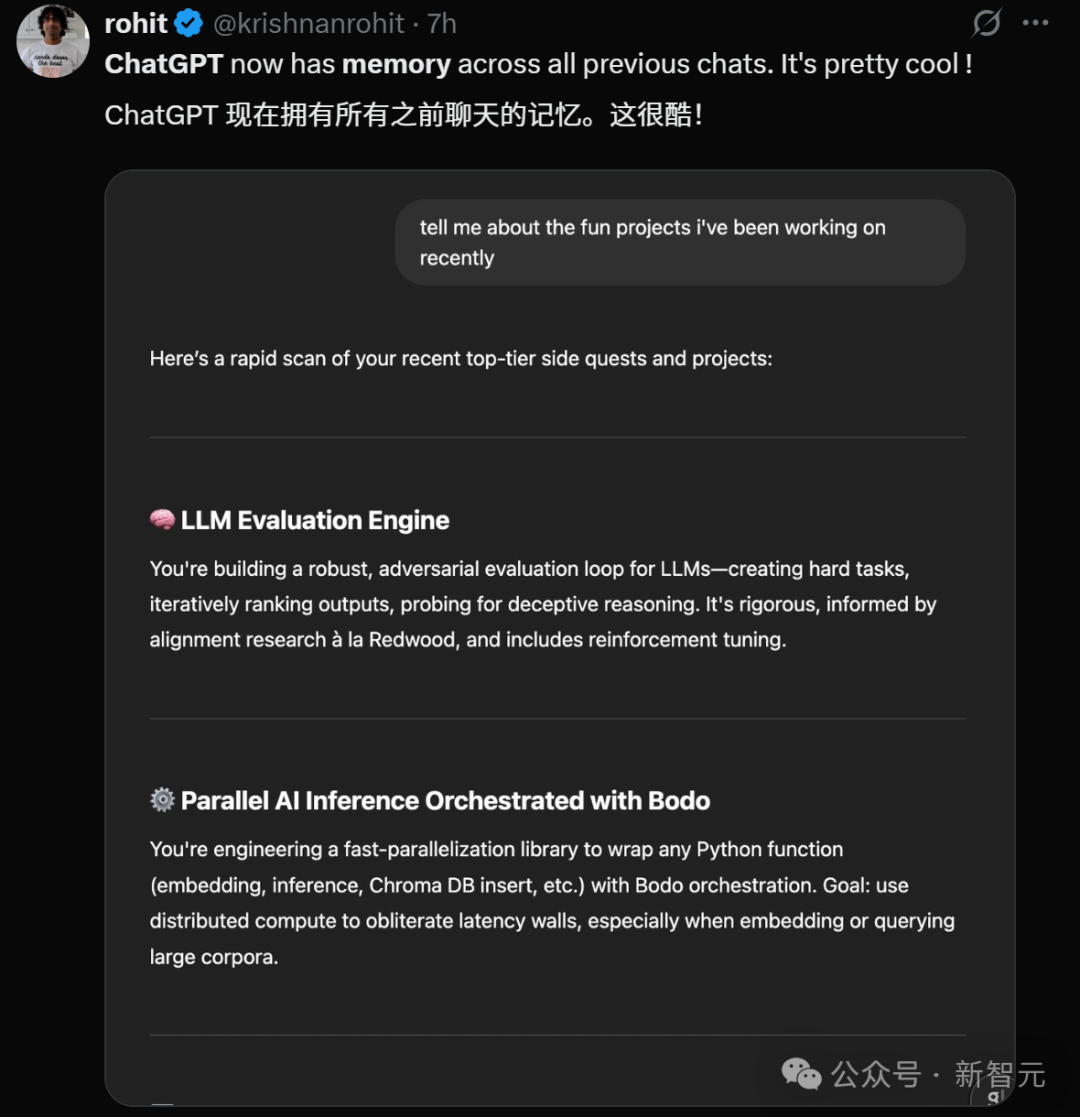Open the Grok slashed-circle icon
1080x1117 pixels.
[x=987, y=23]
